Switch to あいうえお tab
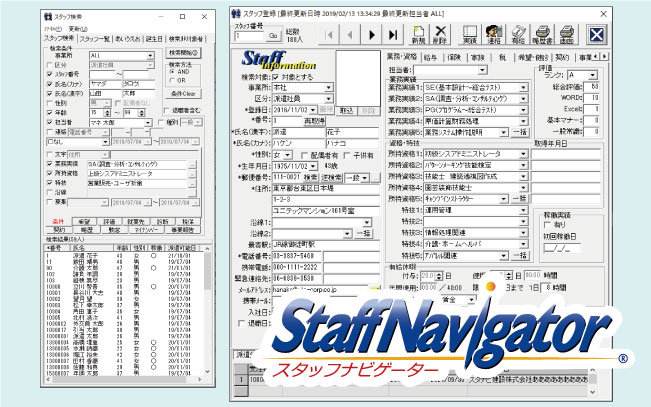The height and width of the screenshot is (407, 651). pos(127,39)
